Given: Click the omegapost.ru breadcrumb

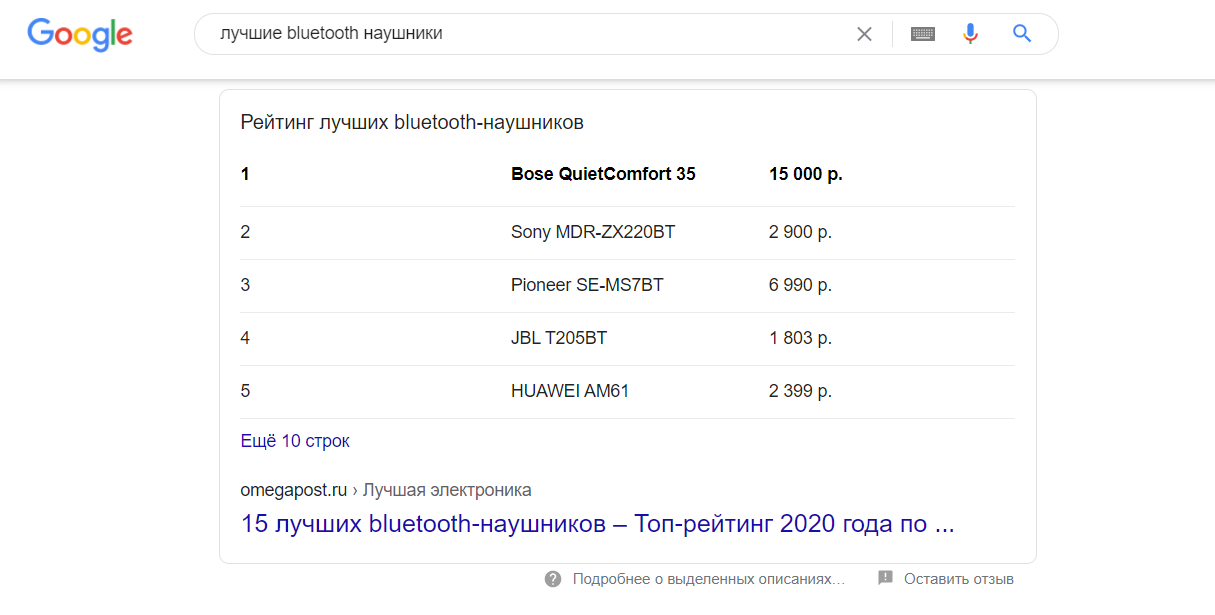Looking at the screenshot, I should [294, 490].
